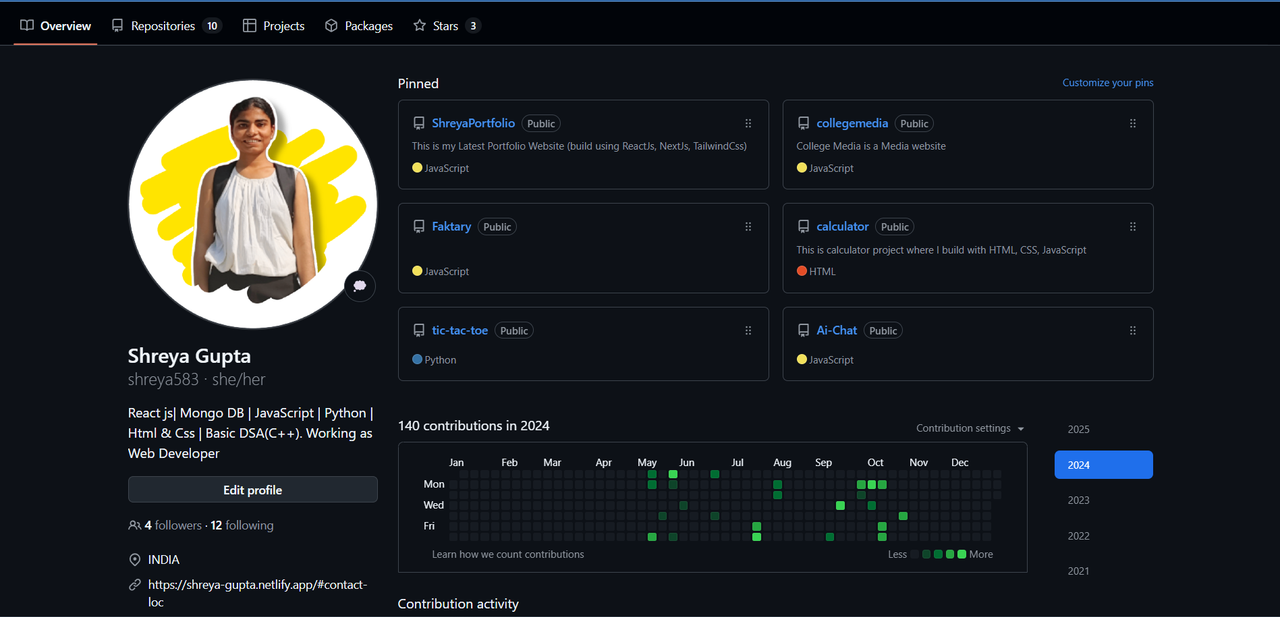Go to the Packages tab
Image resolution: width=1280 pixels, height=617 pixels.
click(359, 26)
